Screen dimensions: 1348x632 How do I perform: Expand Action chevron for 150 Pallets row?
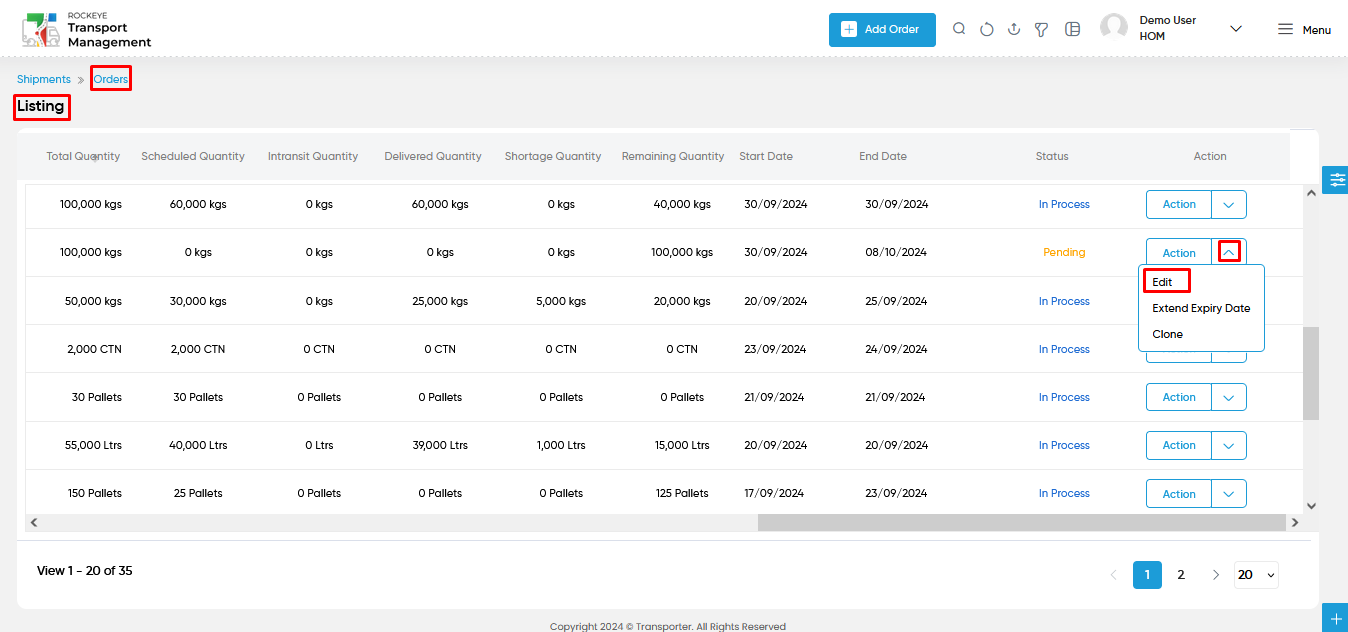point(1229,494)
